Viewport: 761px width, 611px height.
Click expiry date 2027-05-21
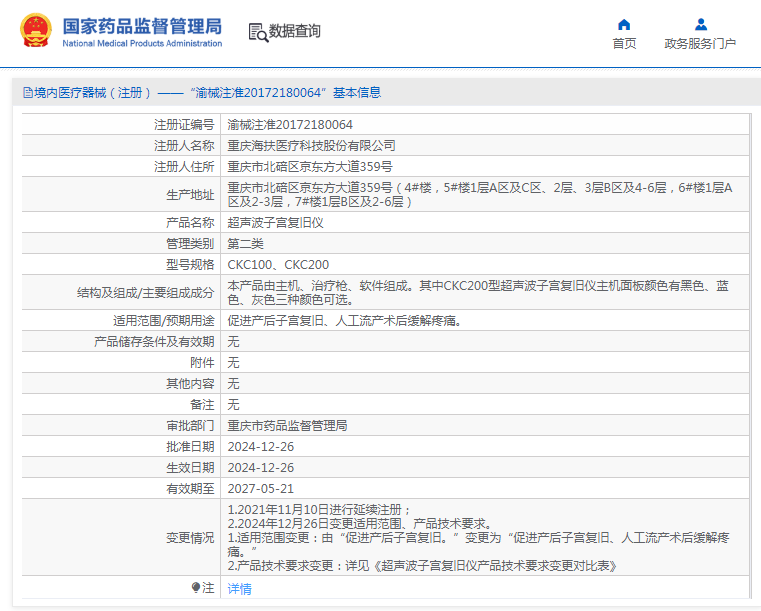pyautogui.click(x=261, y=488)
